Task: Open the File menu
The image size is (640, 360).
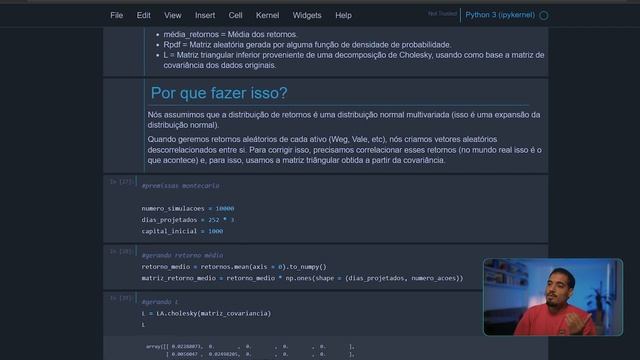Action: tap(116, 16)
